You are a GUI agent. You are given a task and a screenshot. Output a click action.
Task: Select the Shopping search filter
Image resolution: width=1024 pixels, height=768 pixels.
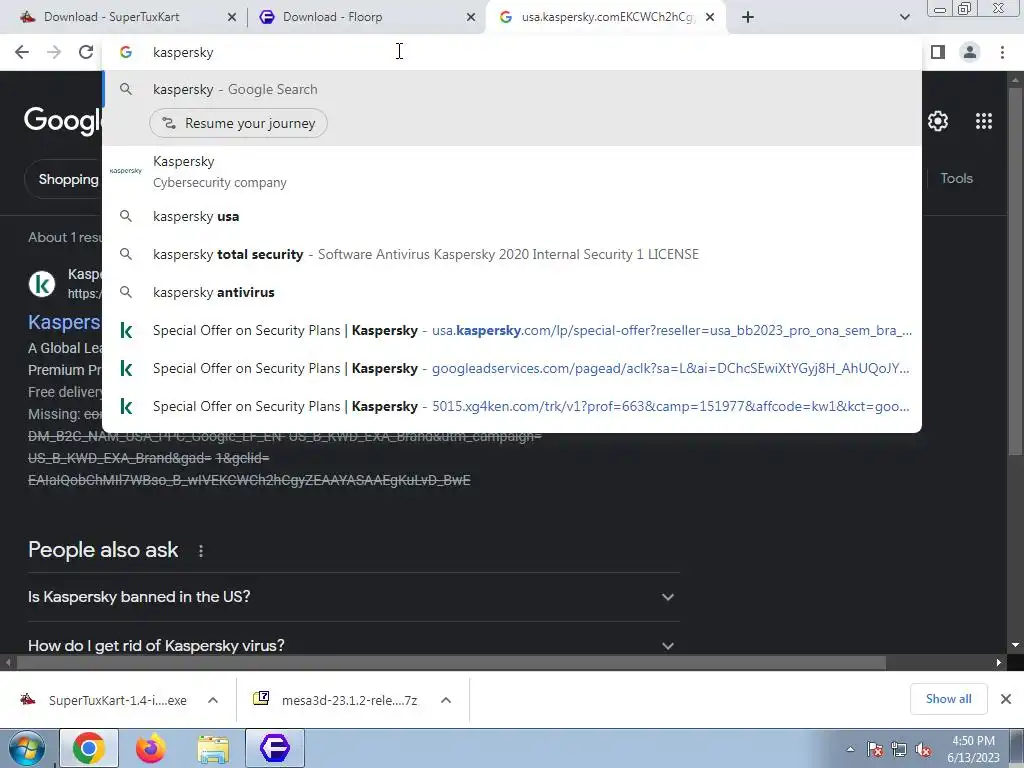(x=68, y=179)
